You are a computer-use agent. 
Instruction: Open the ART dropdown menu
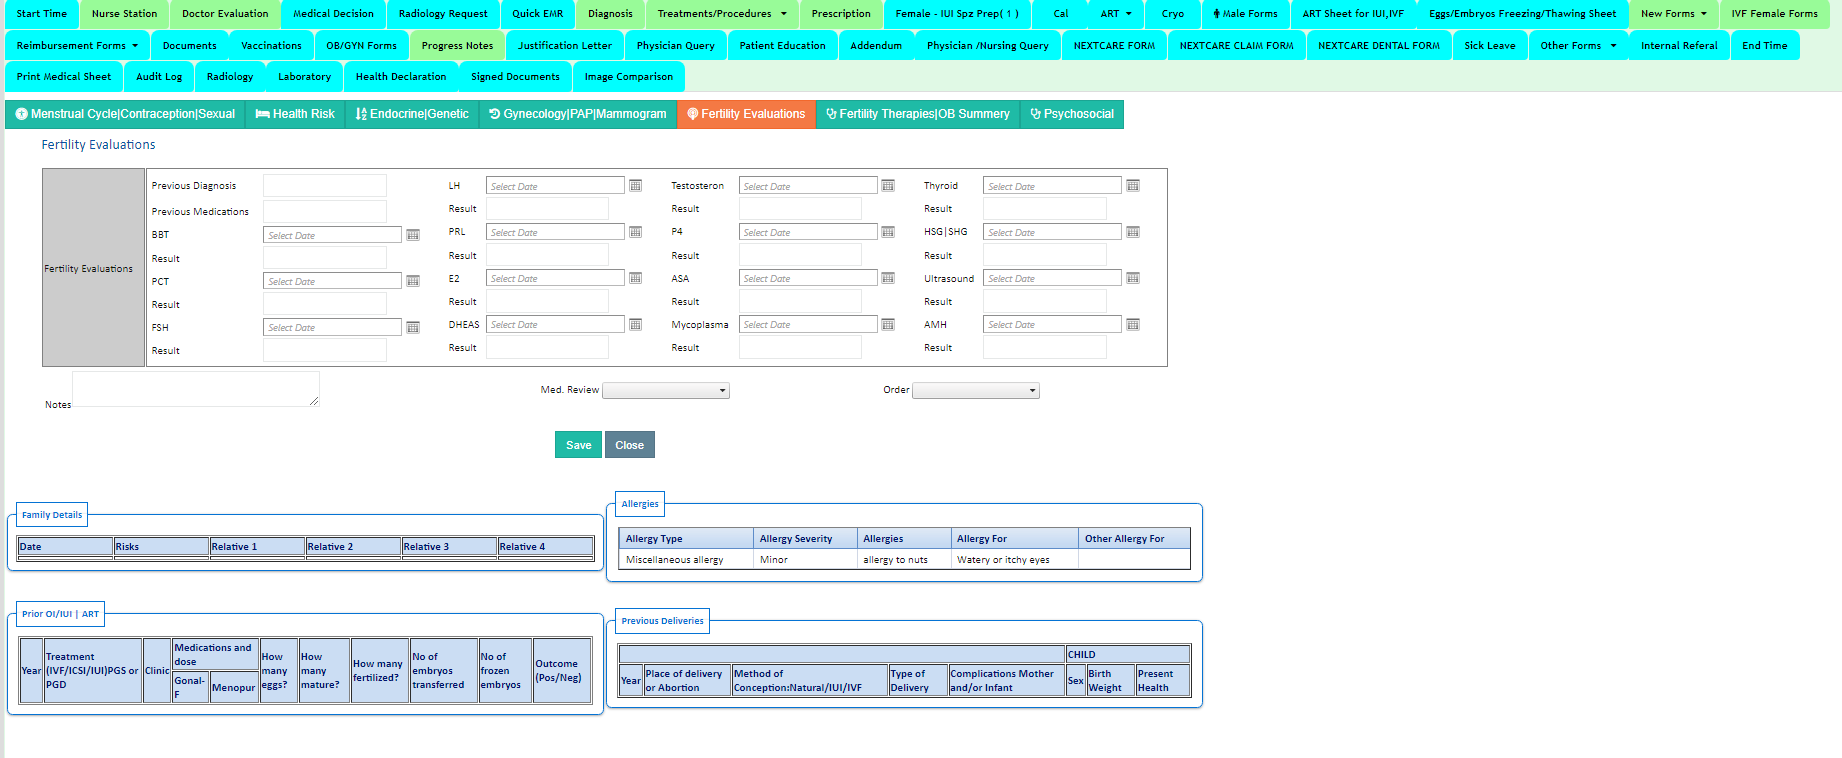pyautogui.click(x=1117, y=14)
